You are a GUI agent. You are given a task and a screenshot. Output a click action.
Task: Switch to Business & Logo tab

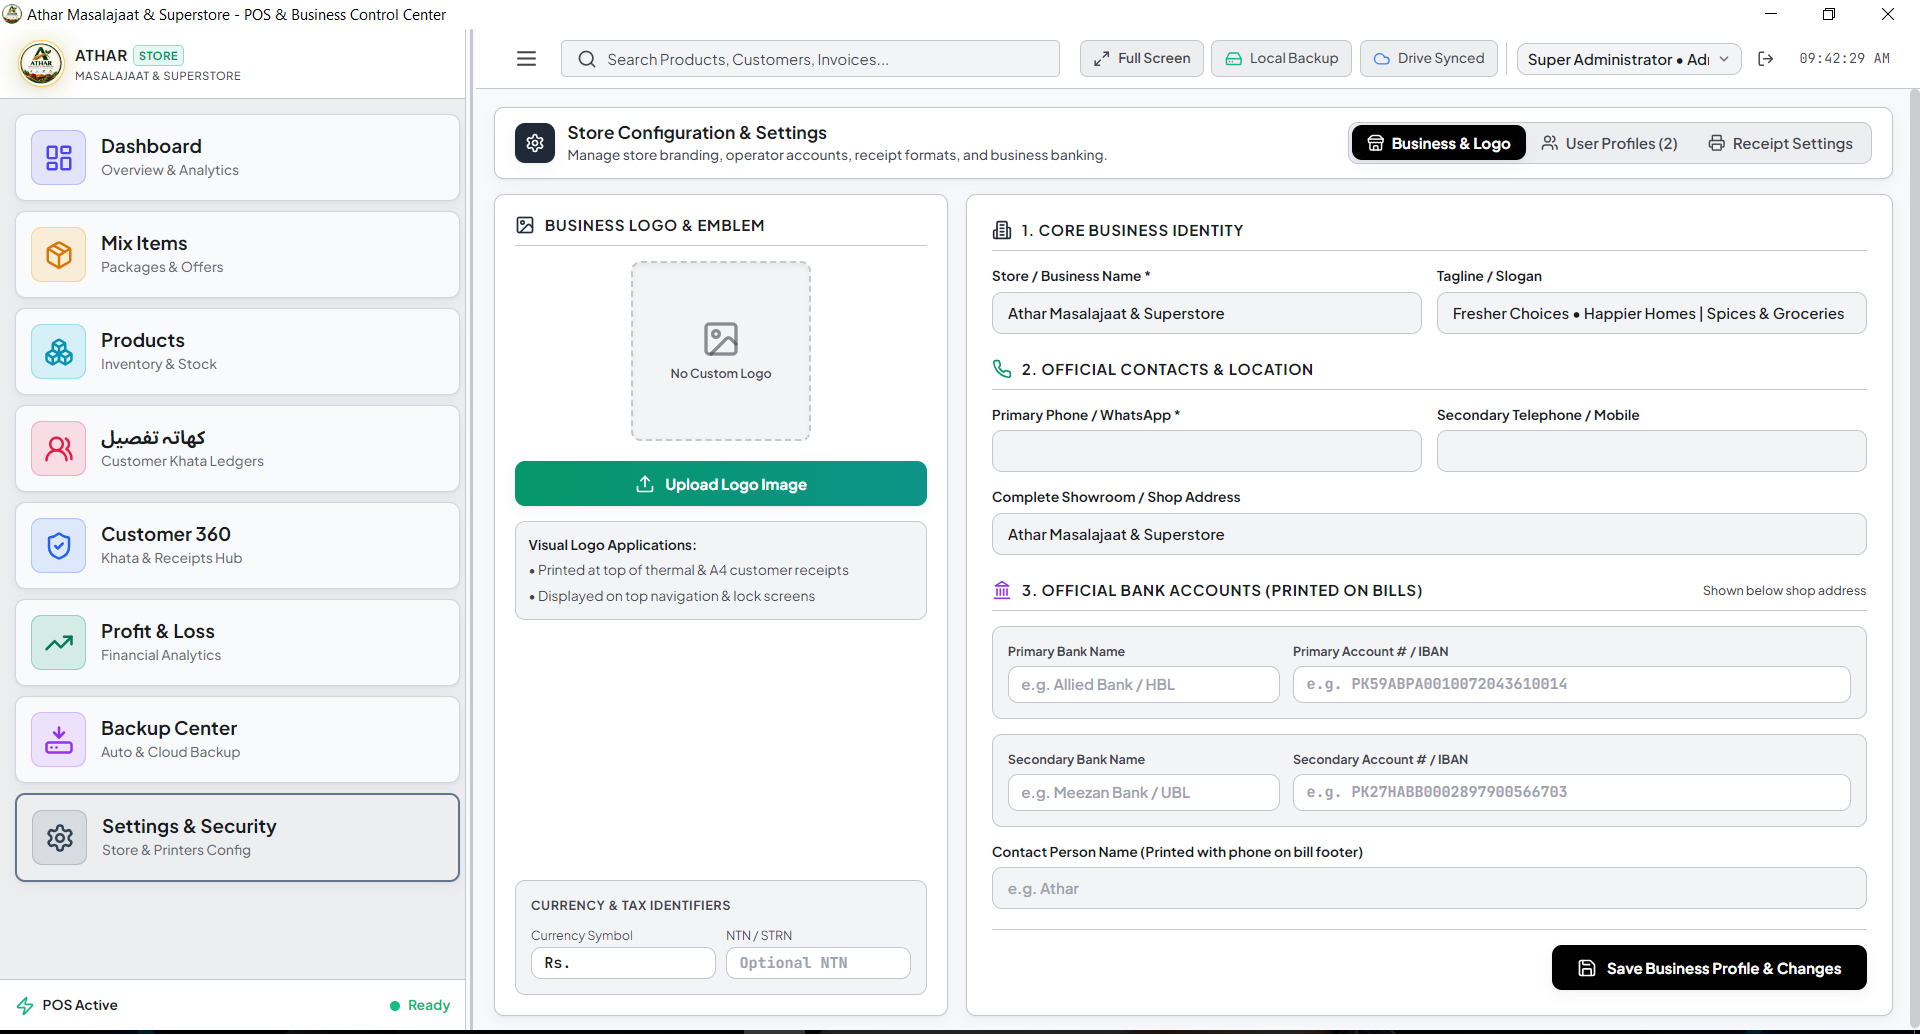1439,143
